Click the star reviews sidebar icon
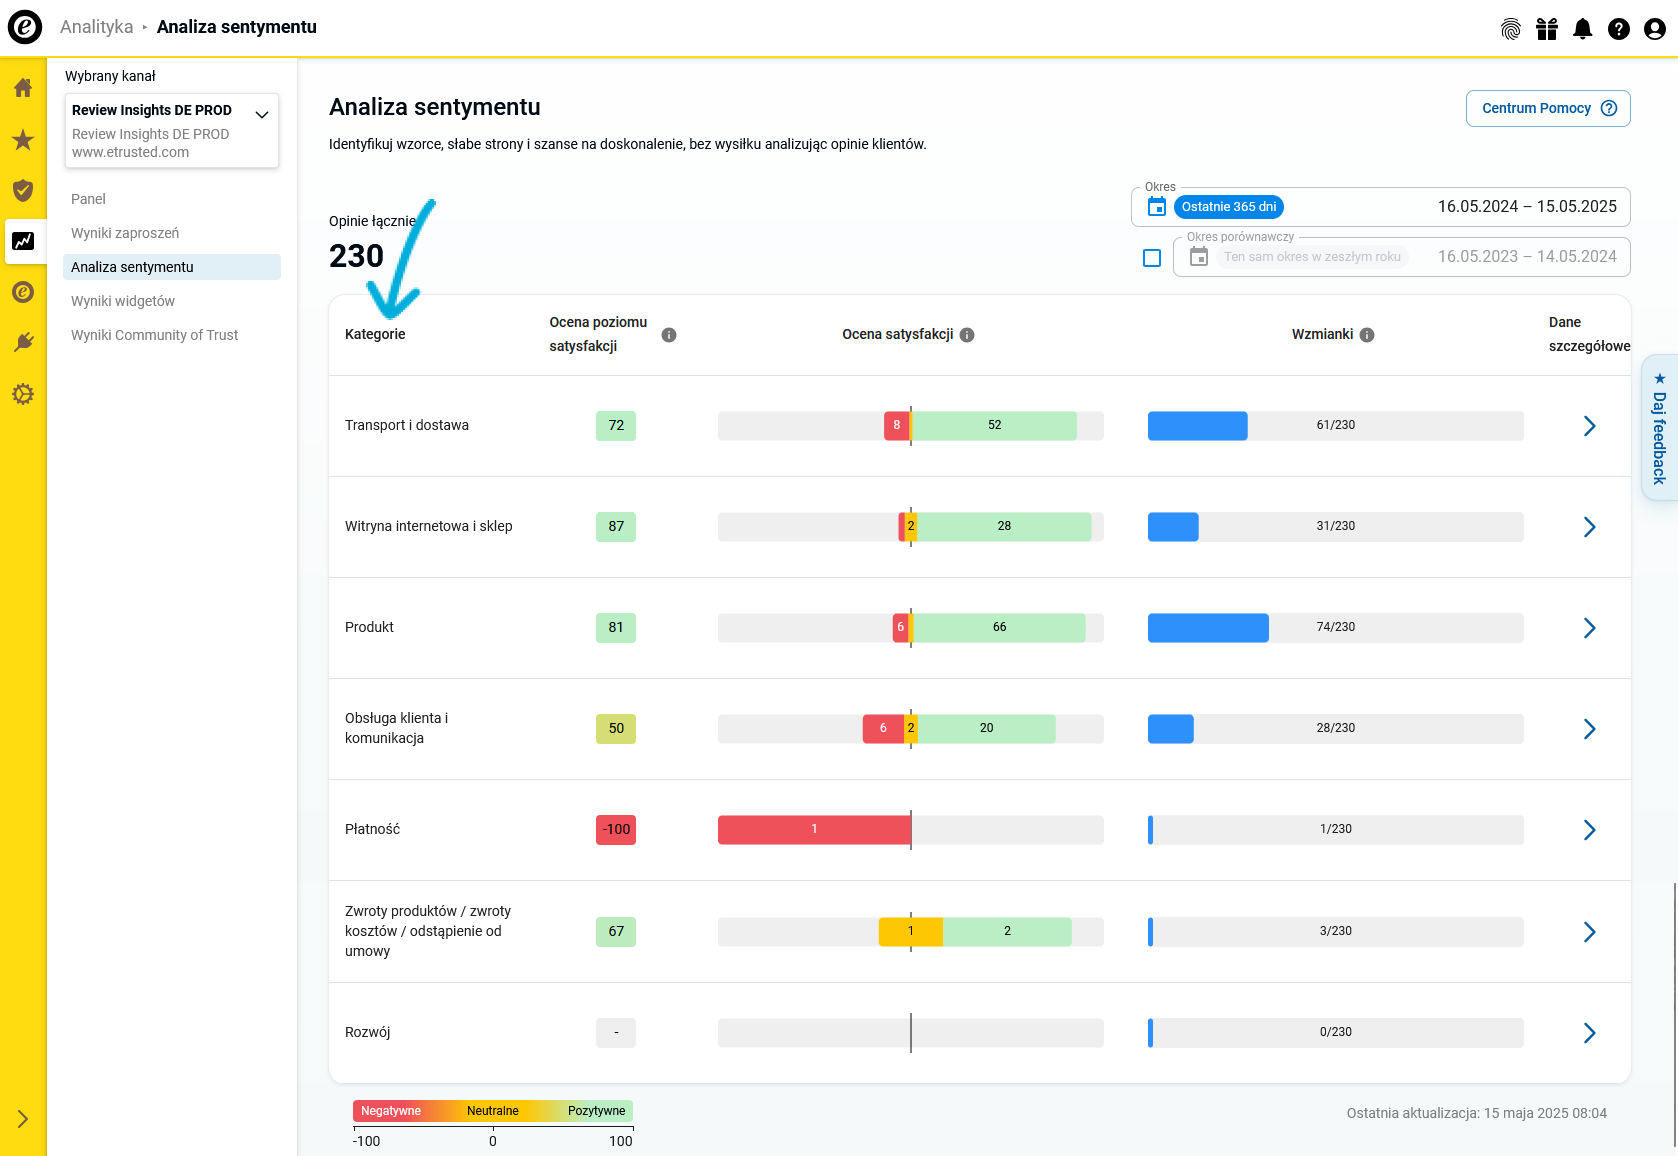Viewport: 1678px width, 1156px height. click(23, 140)
